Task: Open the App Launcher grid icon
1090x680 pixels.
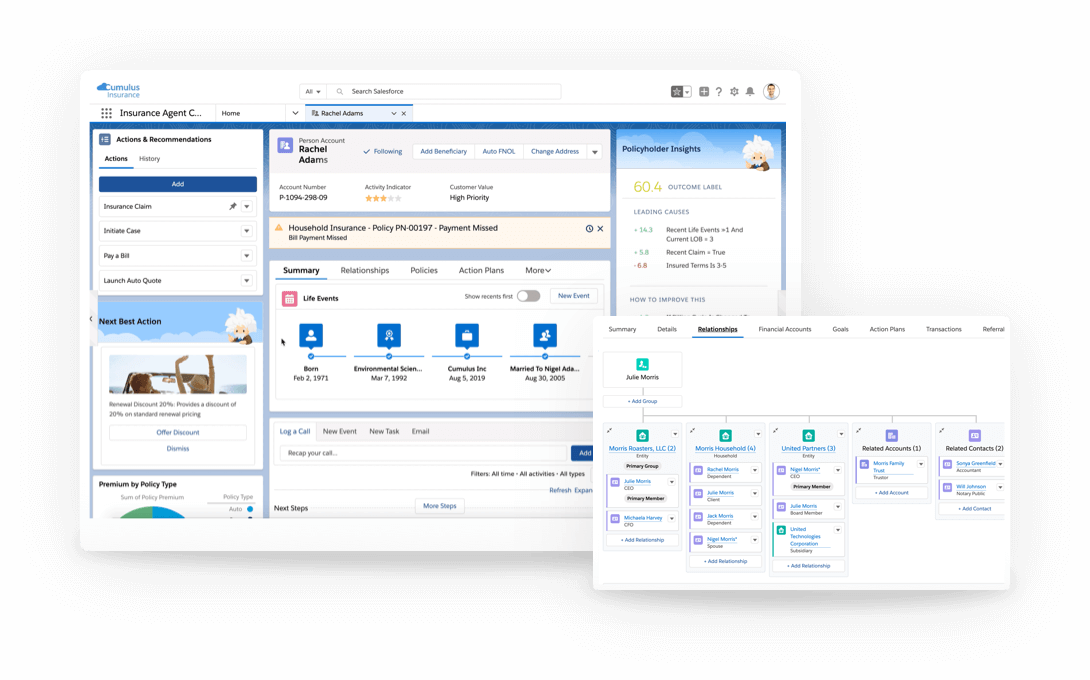Action: click(x=106, y=114)
